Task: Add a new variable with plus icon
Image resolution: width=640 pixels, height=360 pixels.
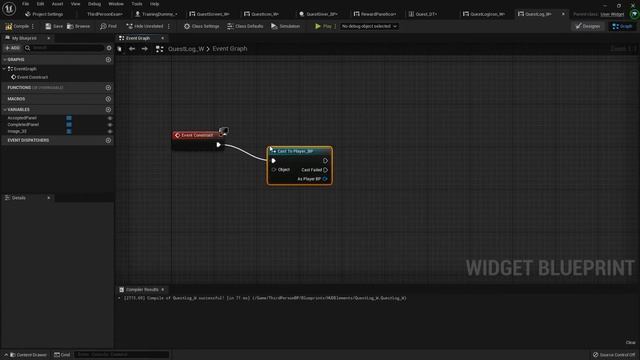Action: tap(108, 110)
